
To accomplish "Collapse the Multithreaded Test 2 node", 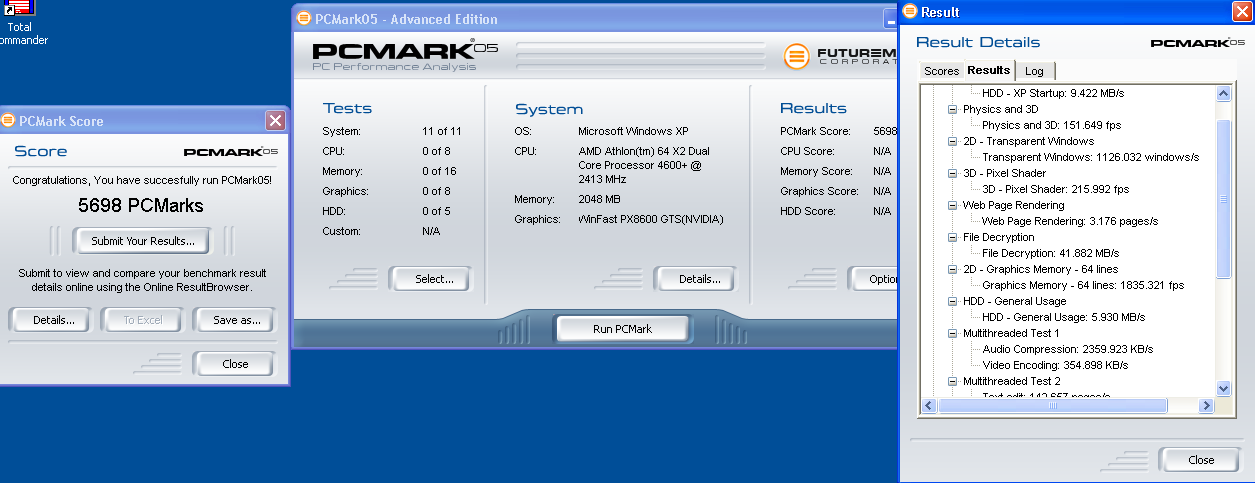I will click(x=953, y=381).
